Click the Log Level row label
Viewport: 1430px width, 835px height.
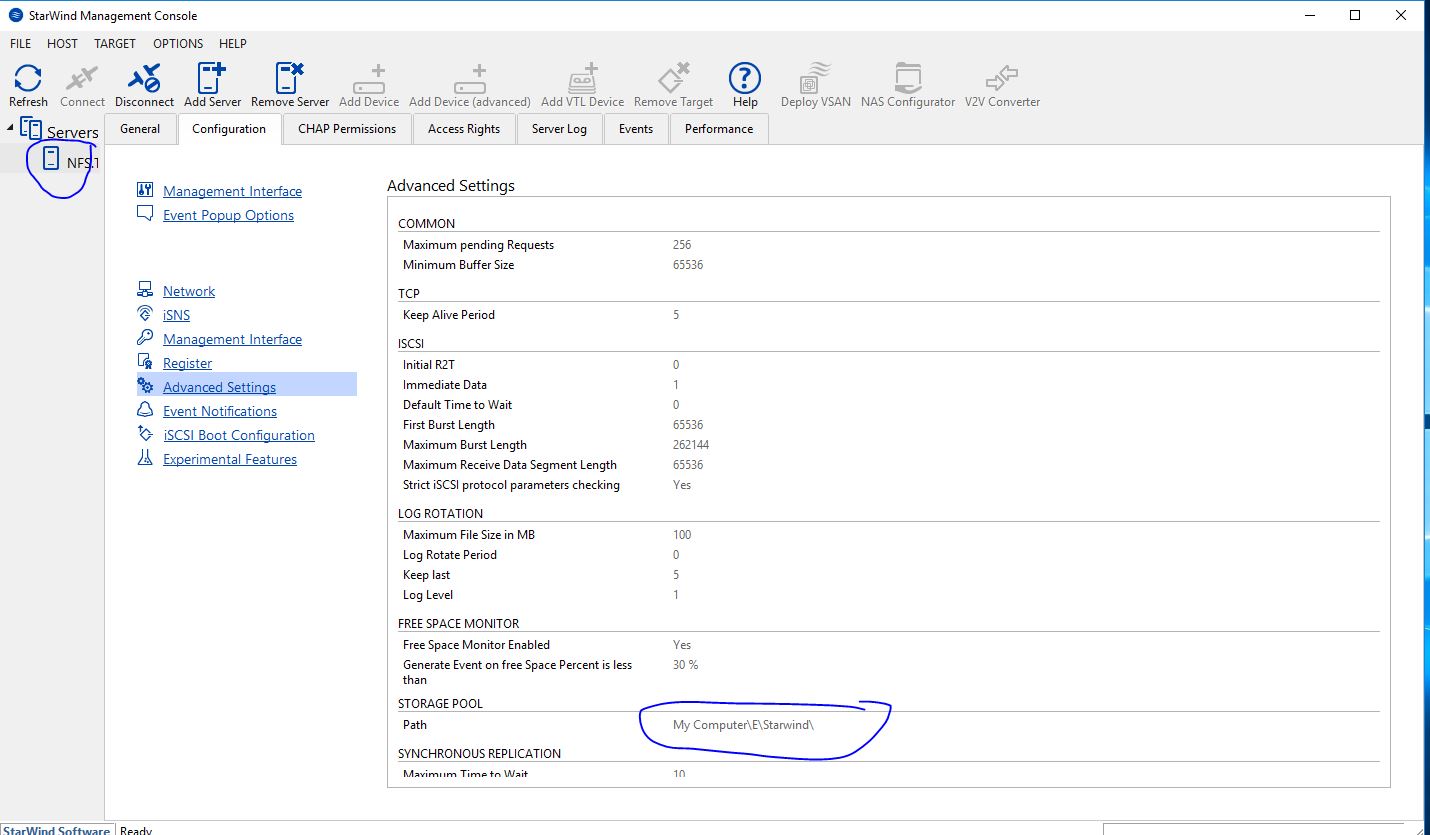pyautogui.click(x=428, y=595)
